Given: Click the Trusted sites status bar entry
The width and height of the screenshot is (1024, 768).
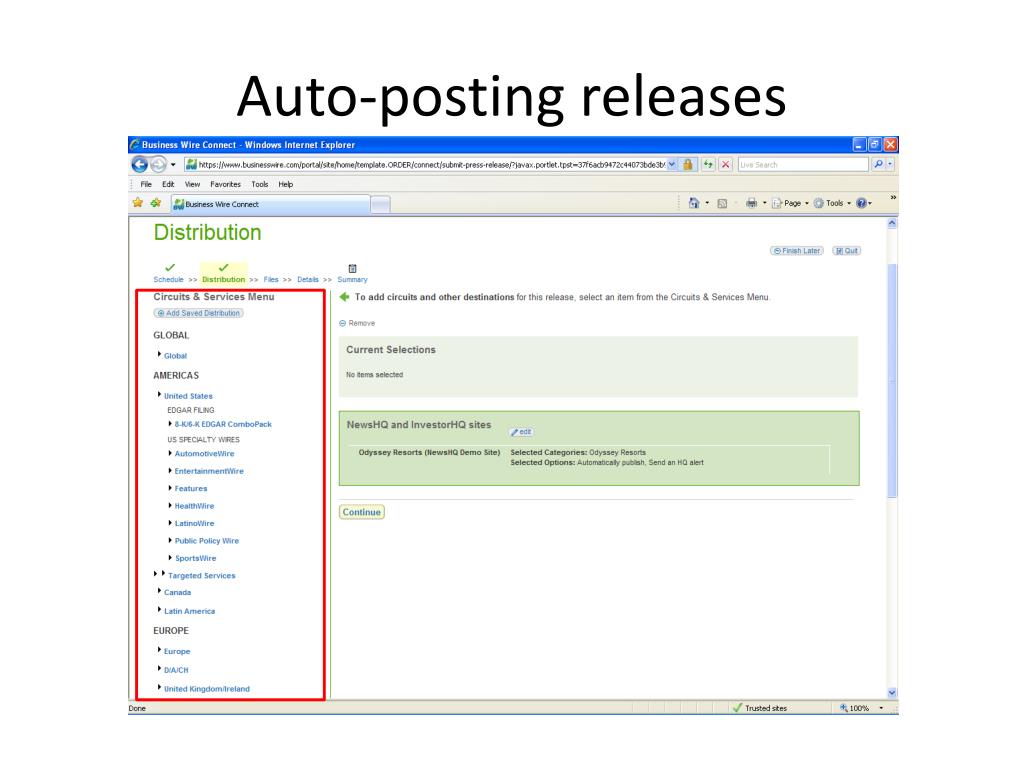Looking at the screenshot, I should click(760, 708).
